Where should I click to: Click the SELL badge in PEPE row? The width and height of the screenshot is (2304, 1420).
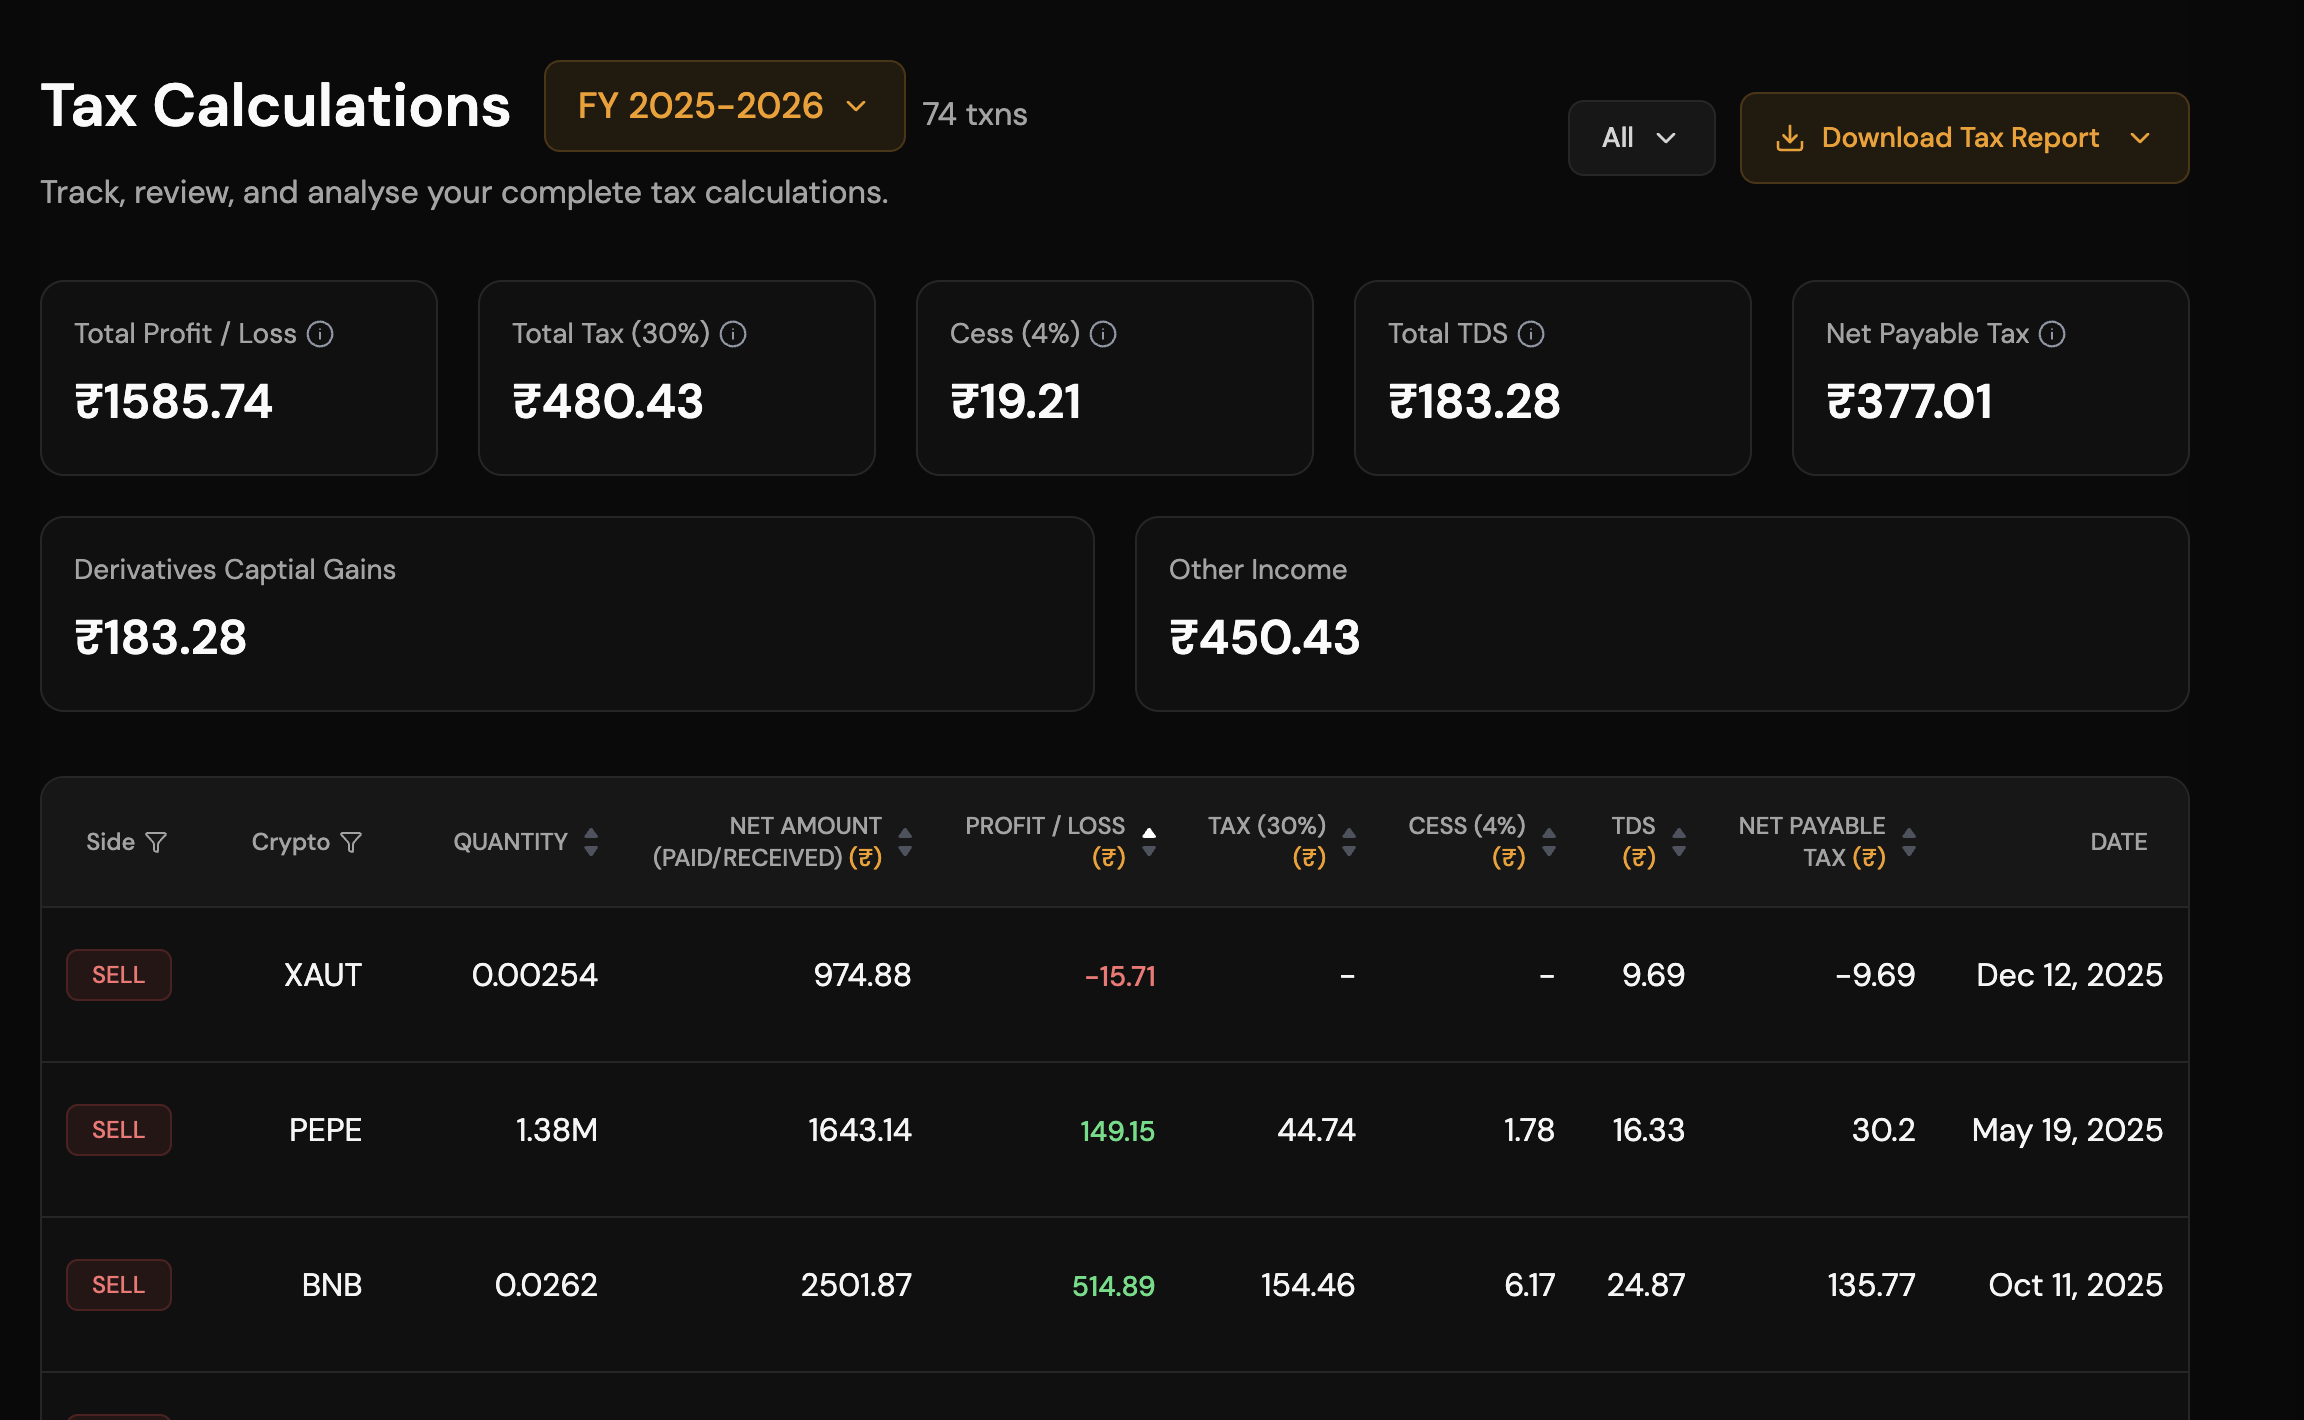pos(119,1130)
